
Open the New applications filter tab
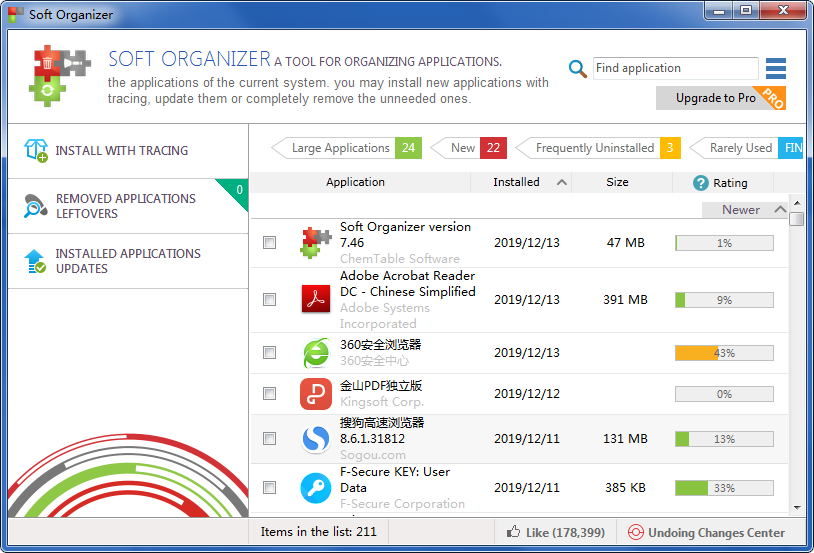(469, 148)
